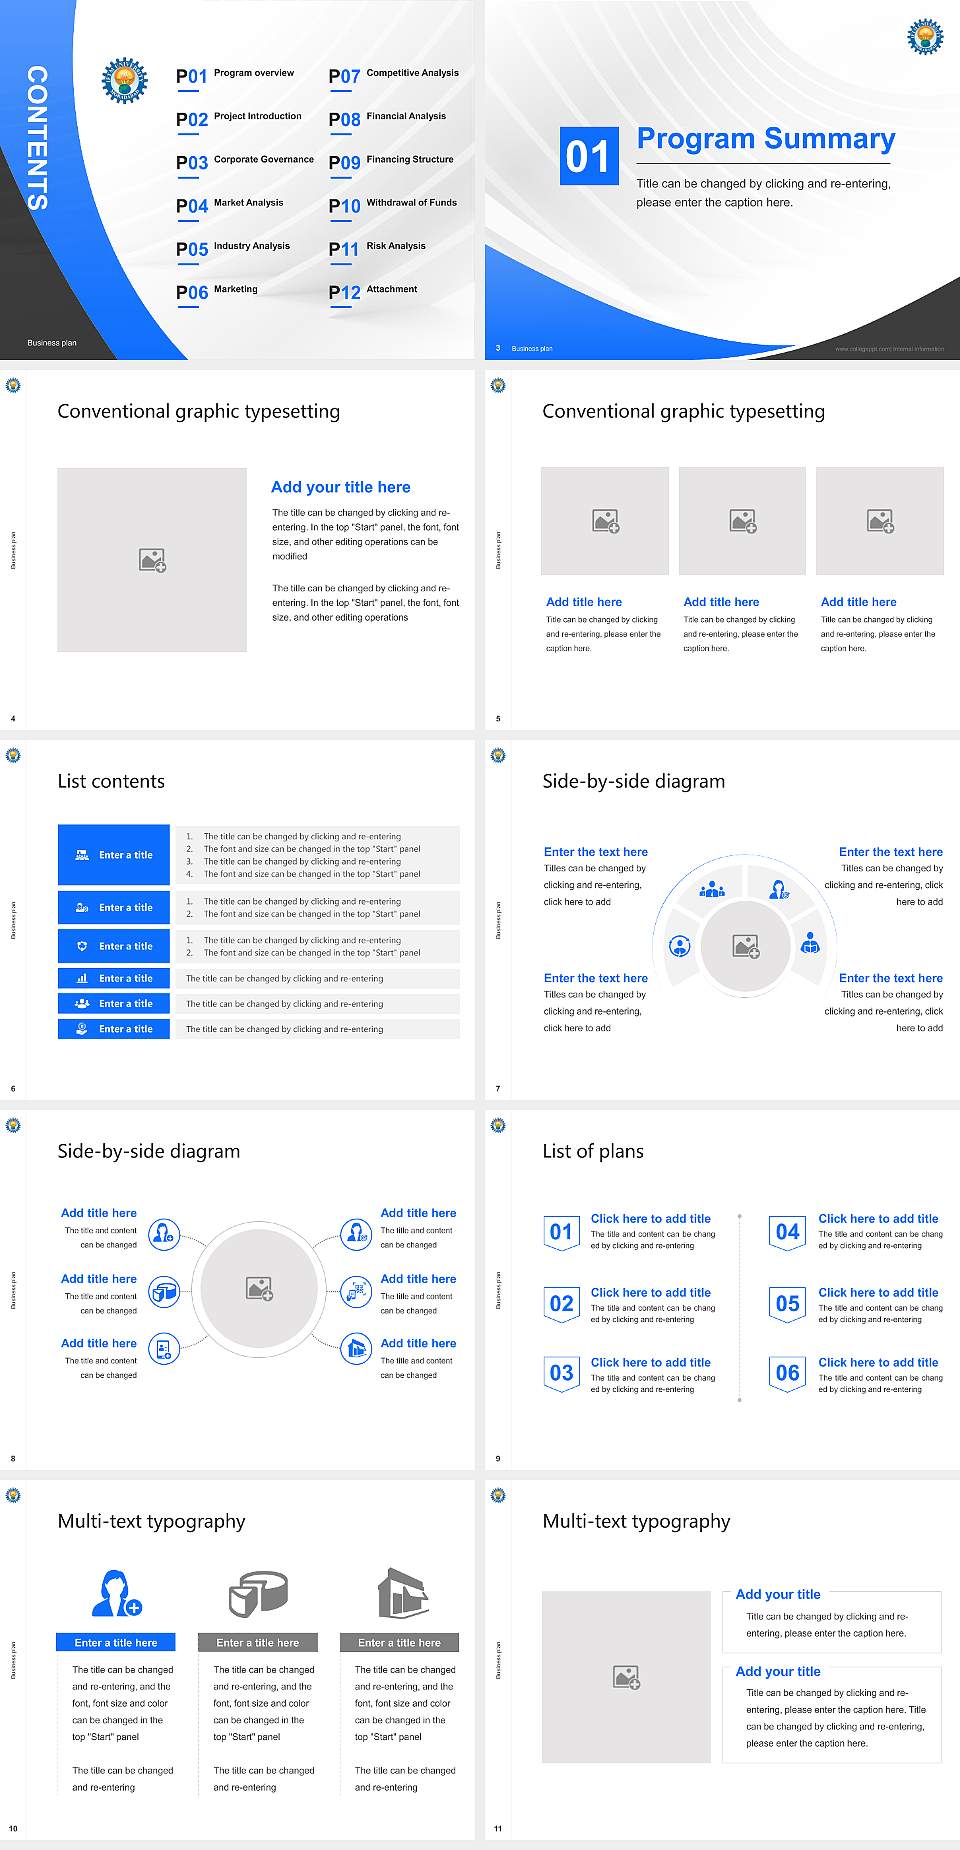Image resolution: width=960 pixels, height=1850 pixels.
Task: Click the vertical 'CONTENTS' sidebar title
Action: pos(37,138)
